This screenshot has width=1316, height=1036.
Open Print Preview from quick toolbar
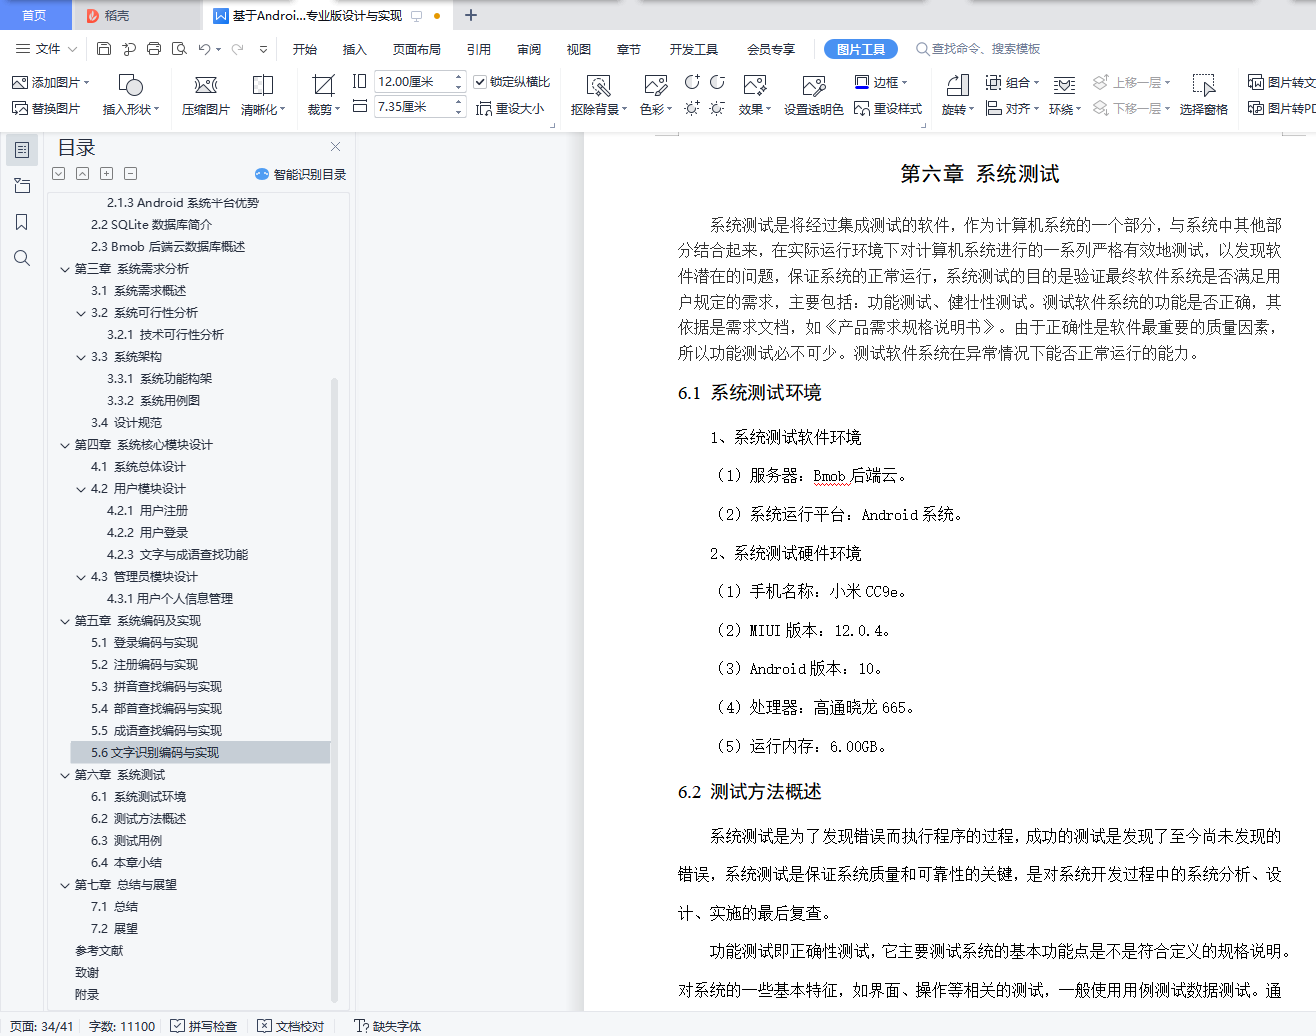tap(179, 49)
